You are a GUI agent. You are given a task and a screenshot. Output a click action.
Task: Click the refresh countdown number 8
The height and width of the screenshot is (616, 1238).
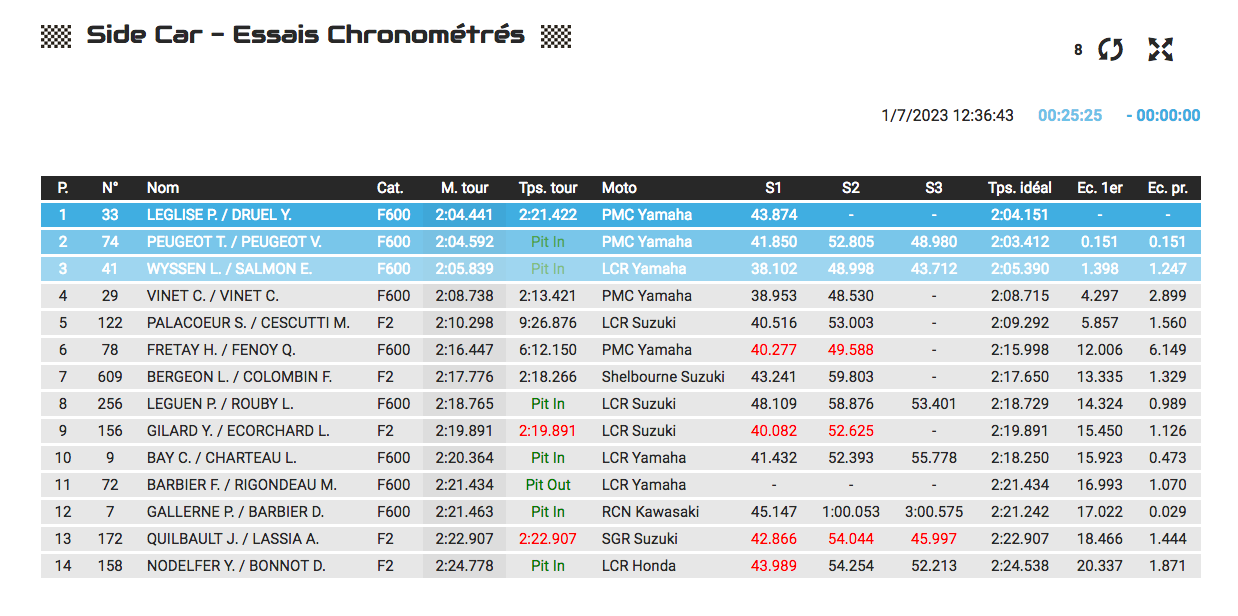click(x=1078, y=50)
